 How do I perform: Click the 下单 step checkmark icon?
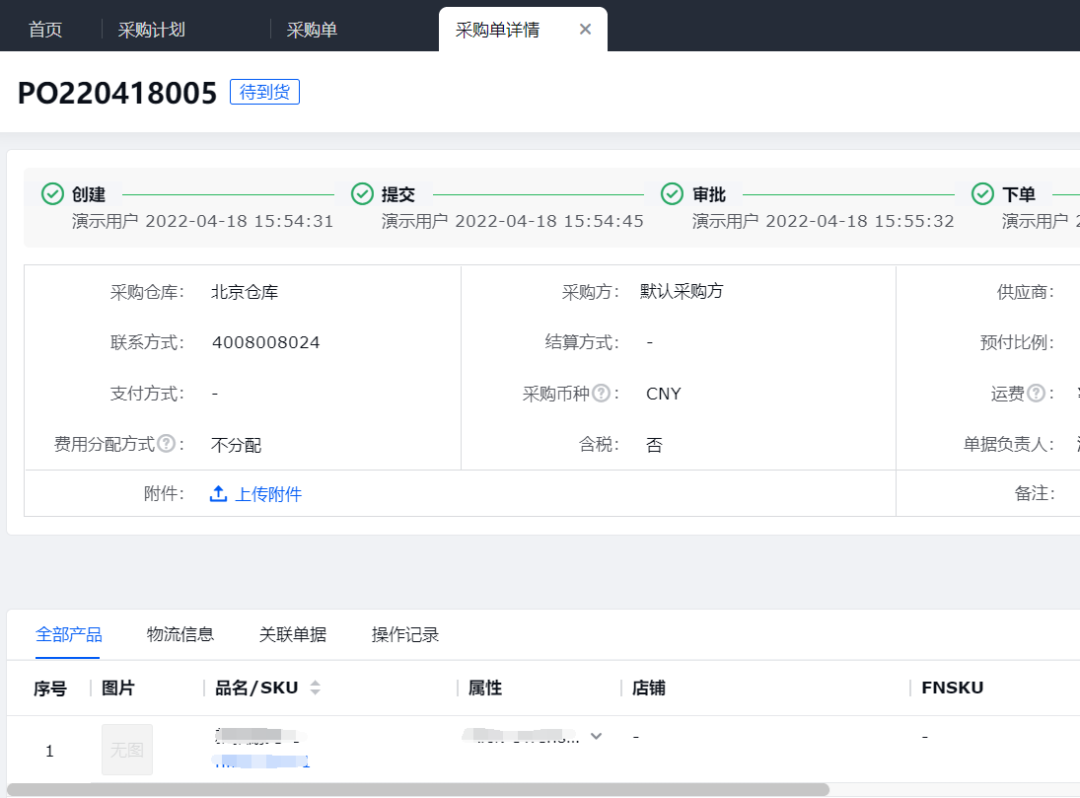(x=983, y=194)
